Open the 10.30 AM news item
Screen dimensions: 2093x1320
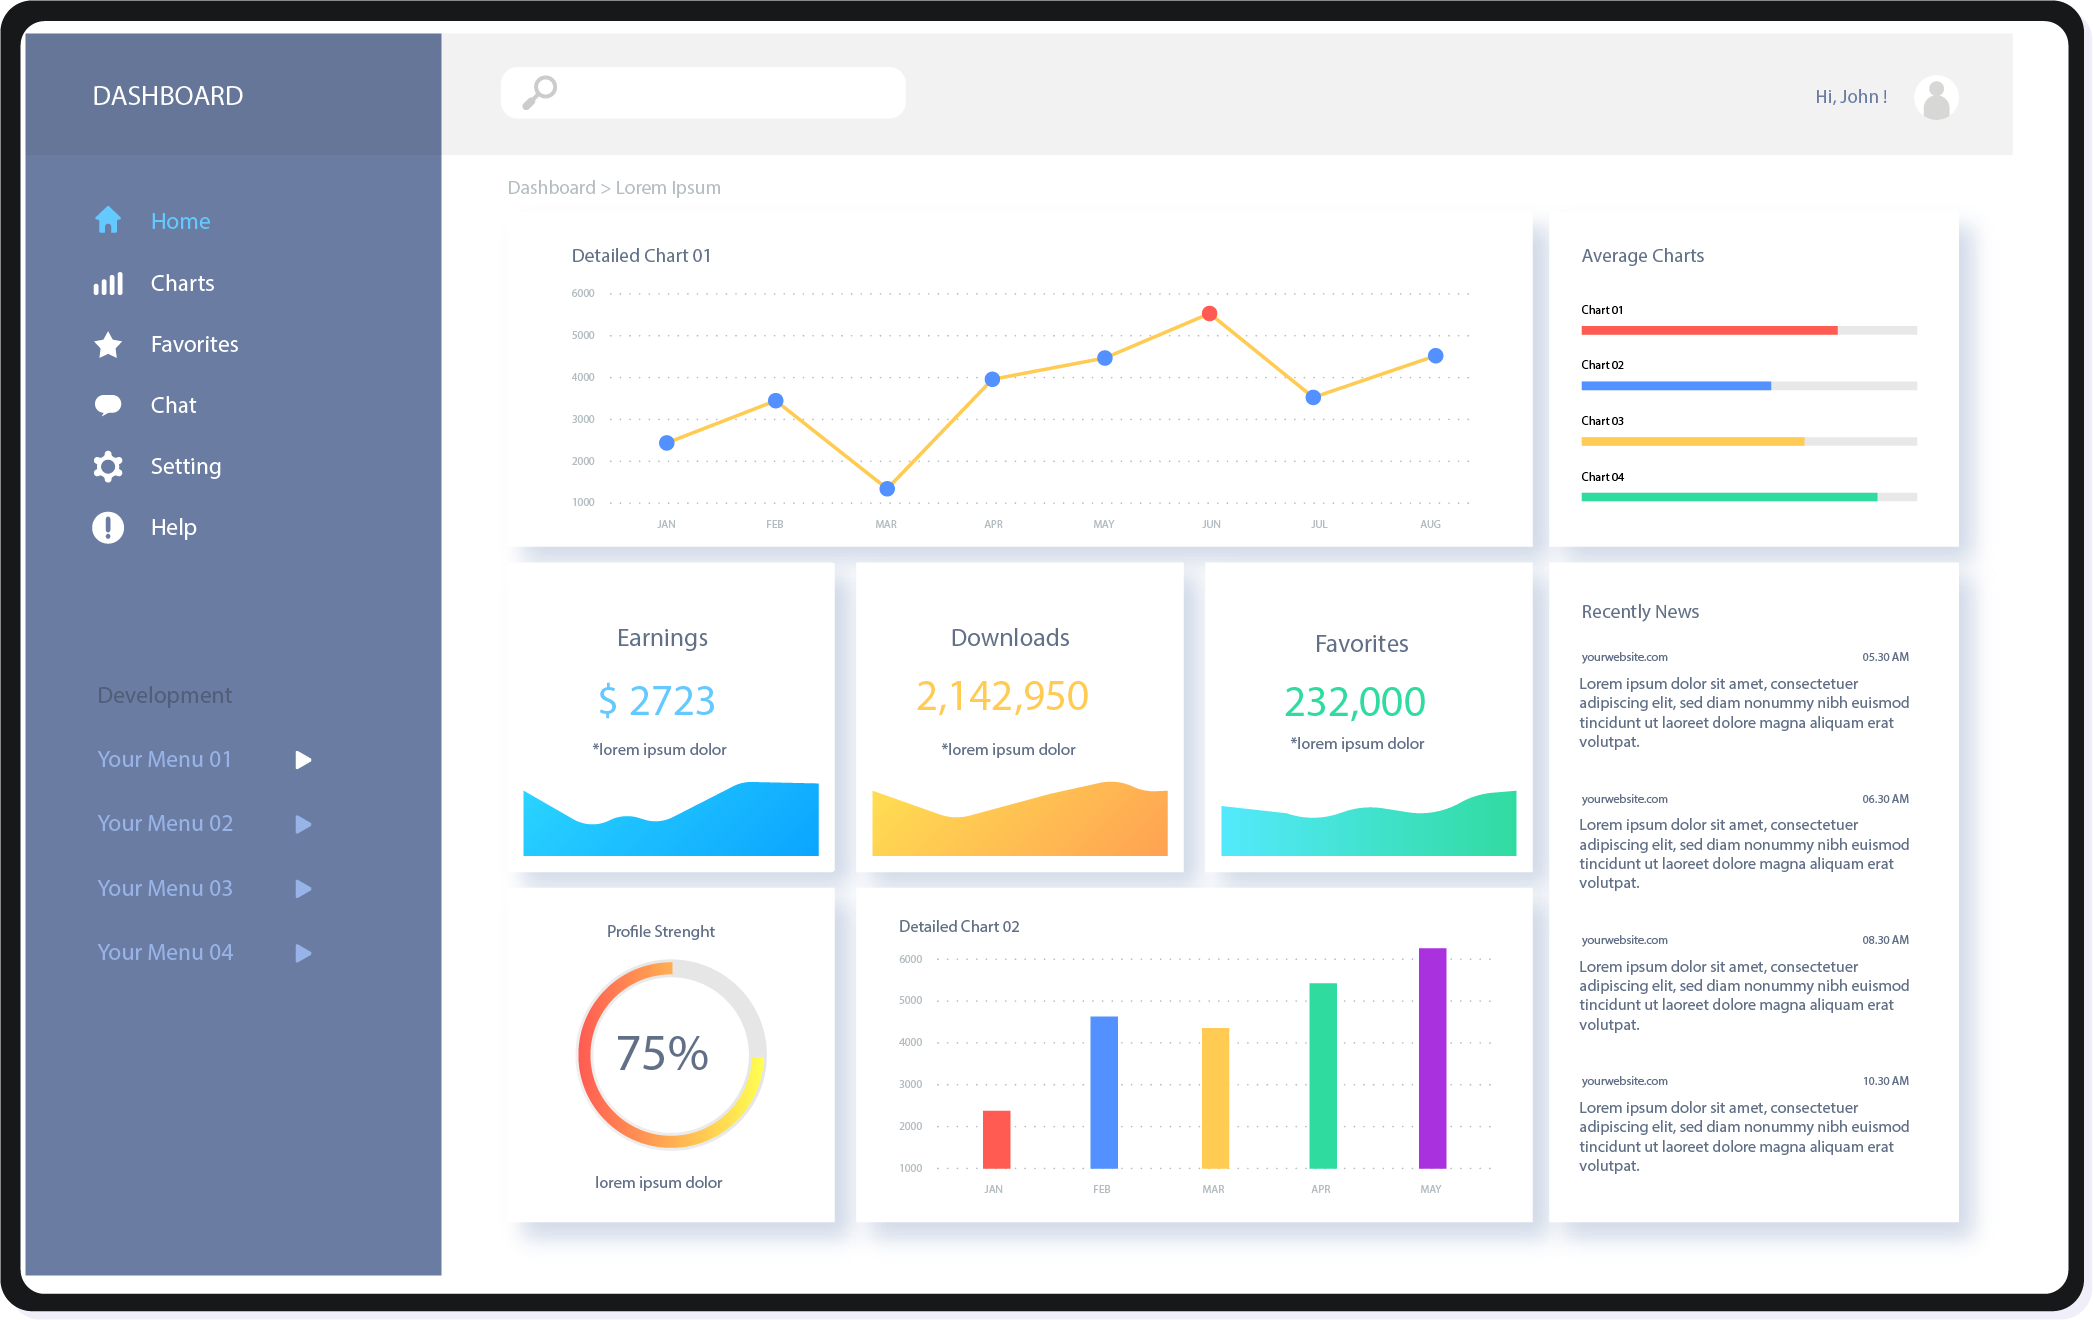1745,1124
